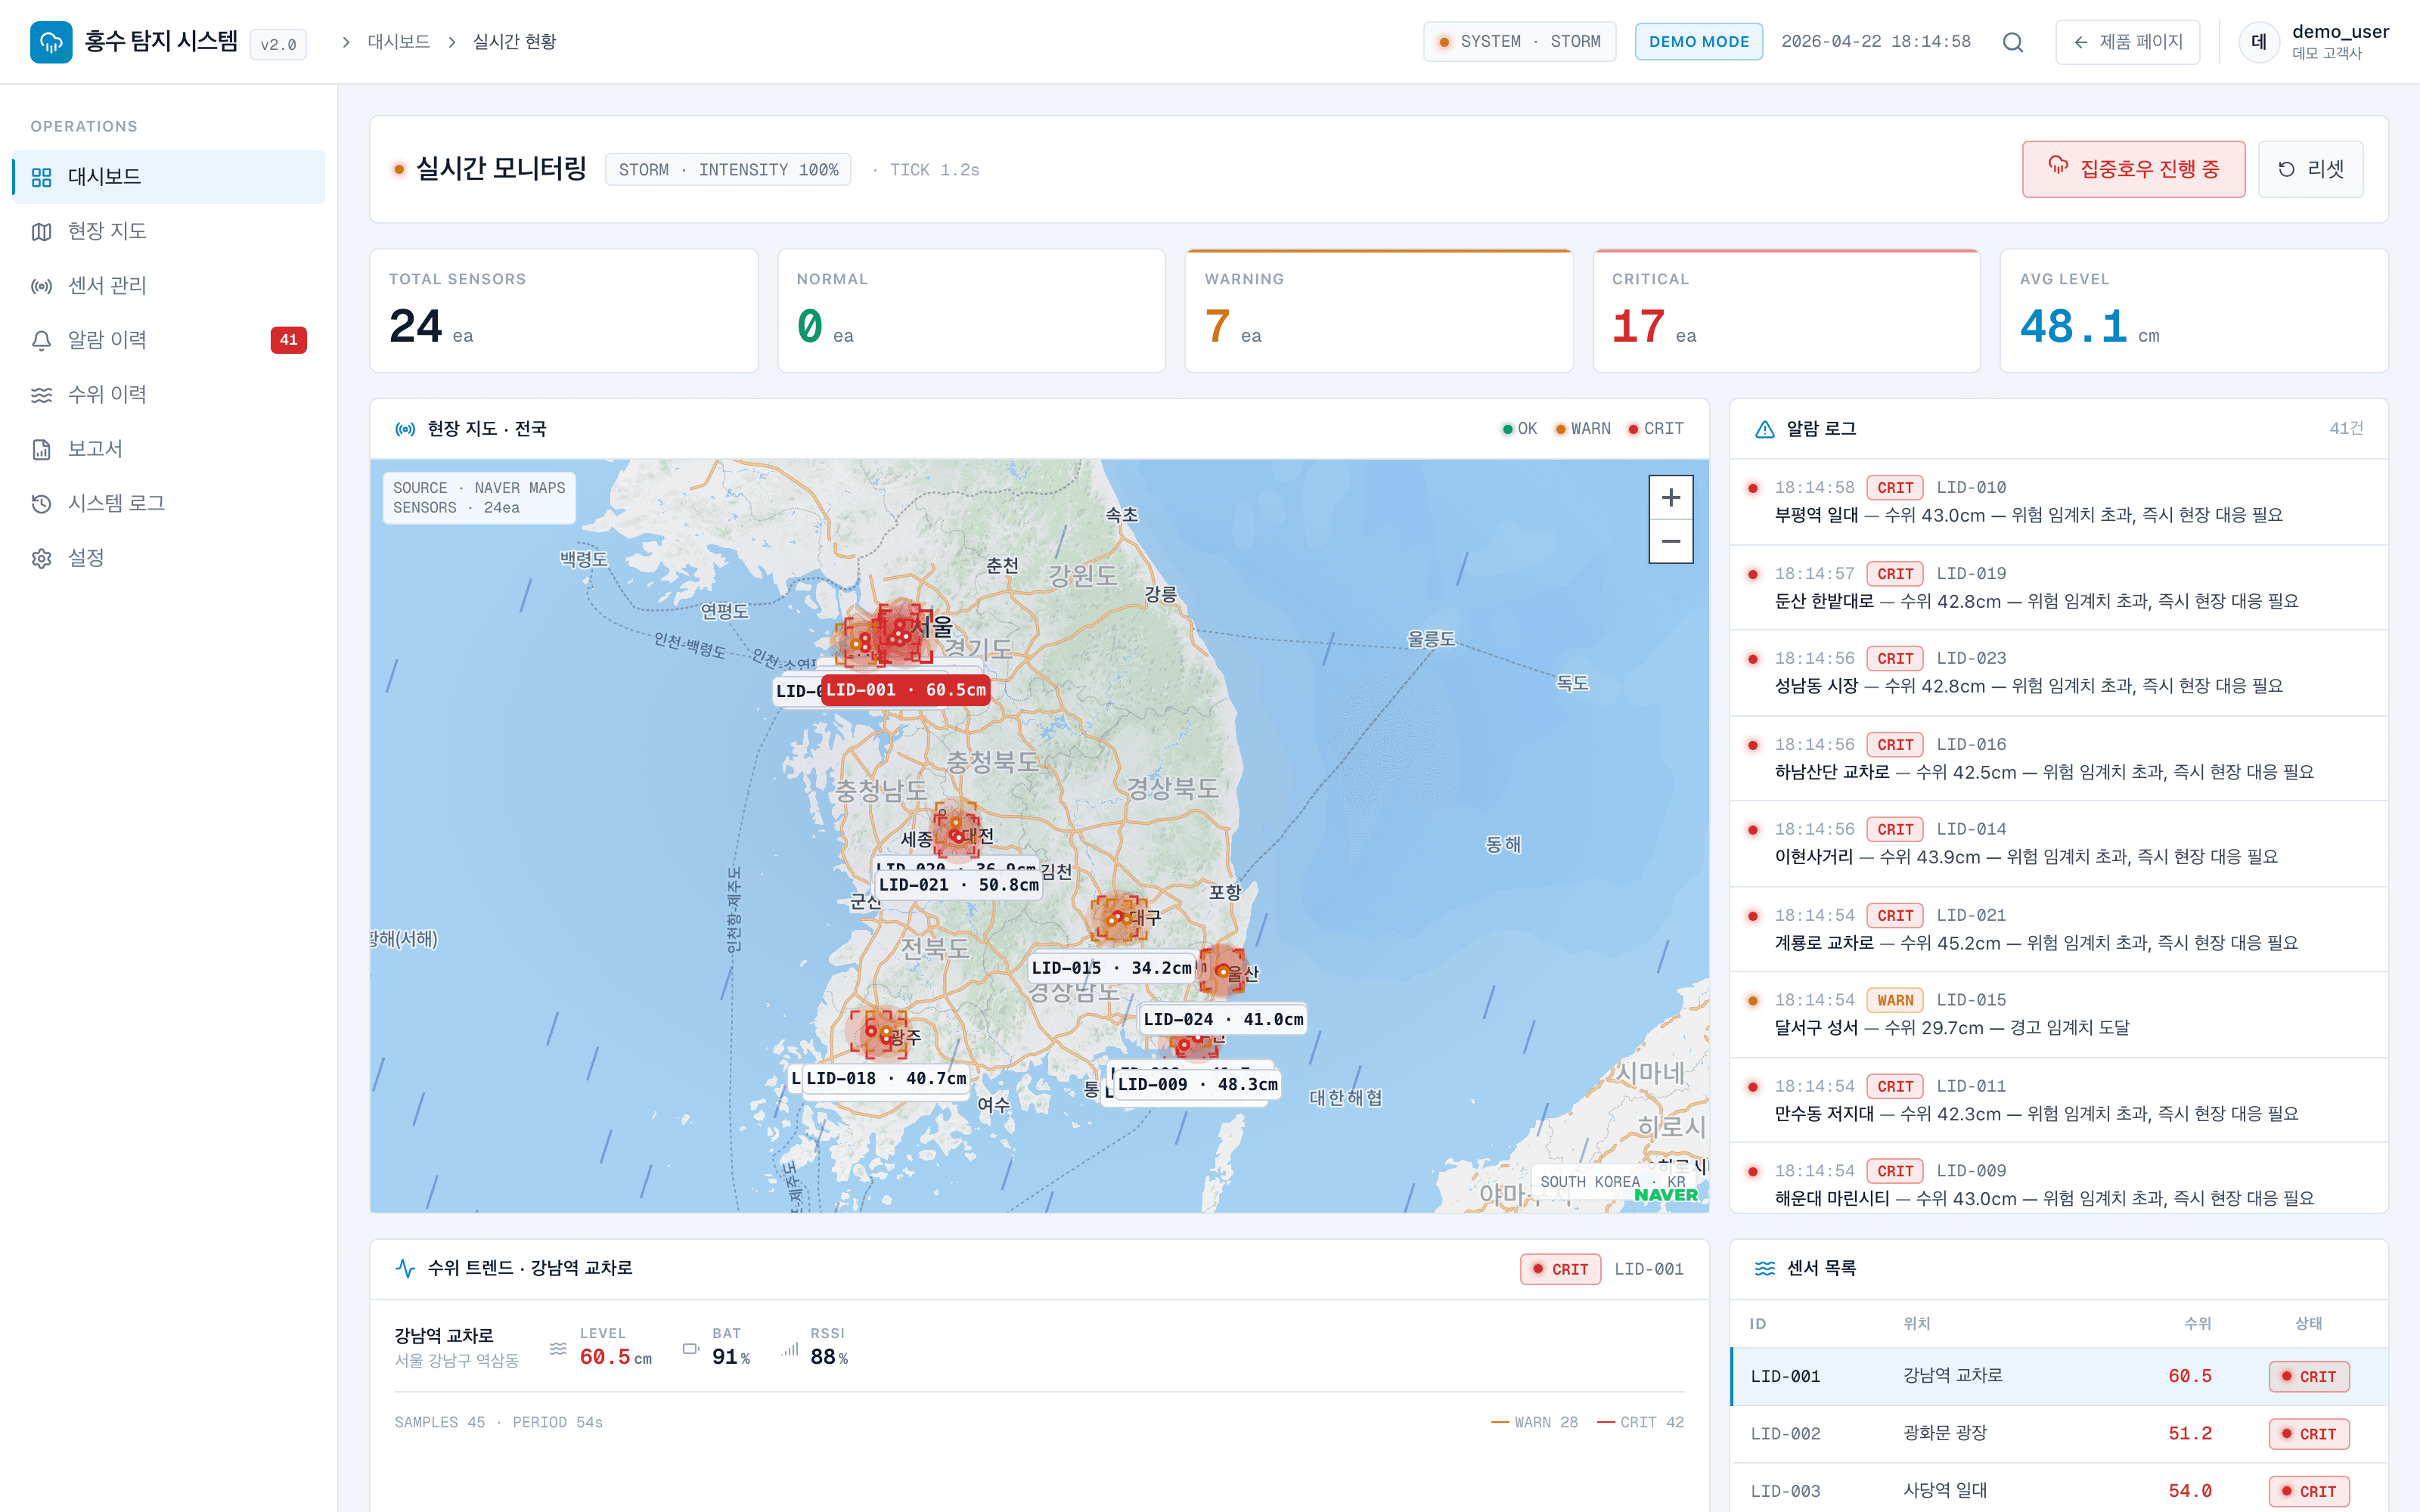Click the LID-001 60.5cm map marker label
Image resolution: width=2420 pixels, height=1512 pixels.
[x=905, y=690]
